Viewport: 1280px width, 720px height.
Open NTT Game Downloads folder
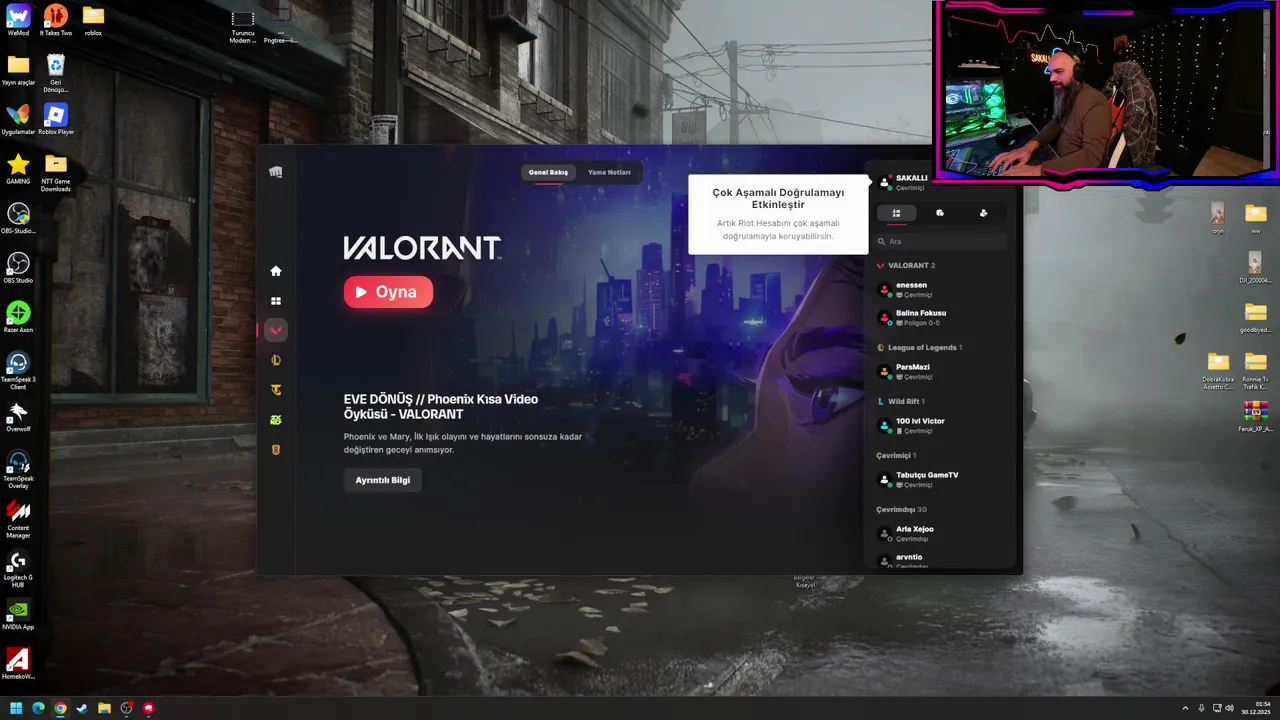pyautogui.click(x=56, y=172)
